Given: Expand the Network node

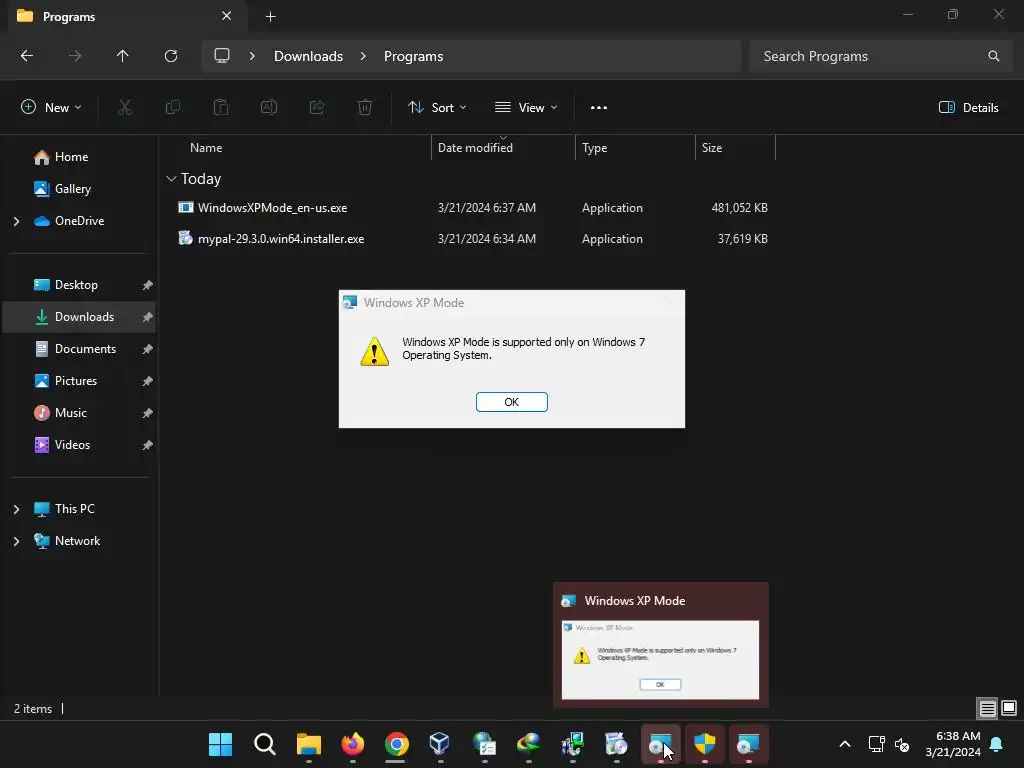Looking at the screenshot, I should tap(16, 541).
